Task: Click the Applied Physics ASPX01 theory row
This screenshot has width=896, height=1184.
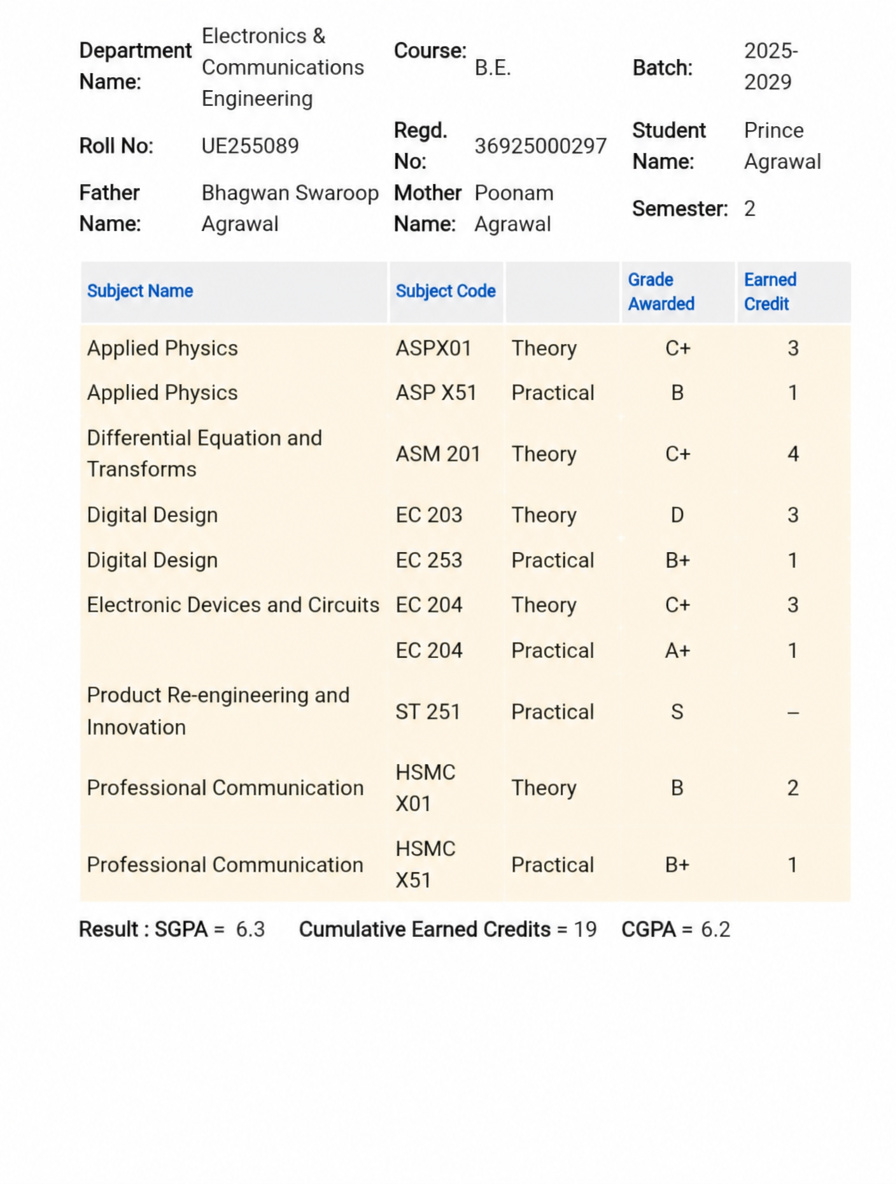Action: point(465,348)
